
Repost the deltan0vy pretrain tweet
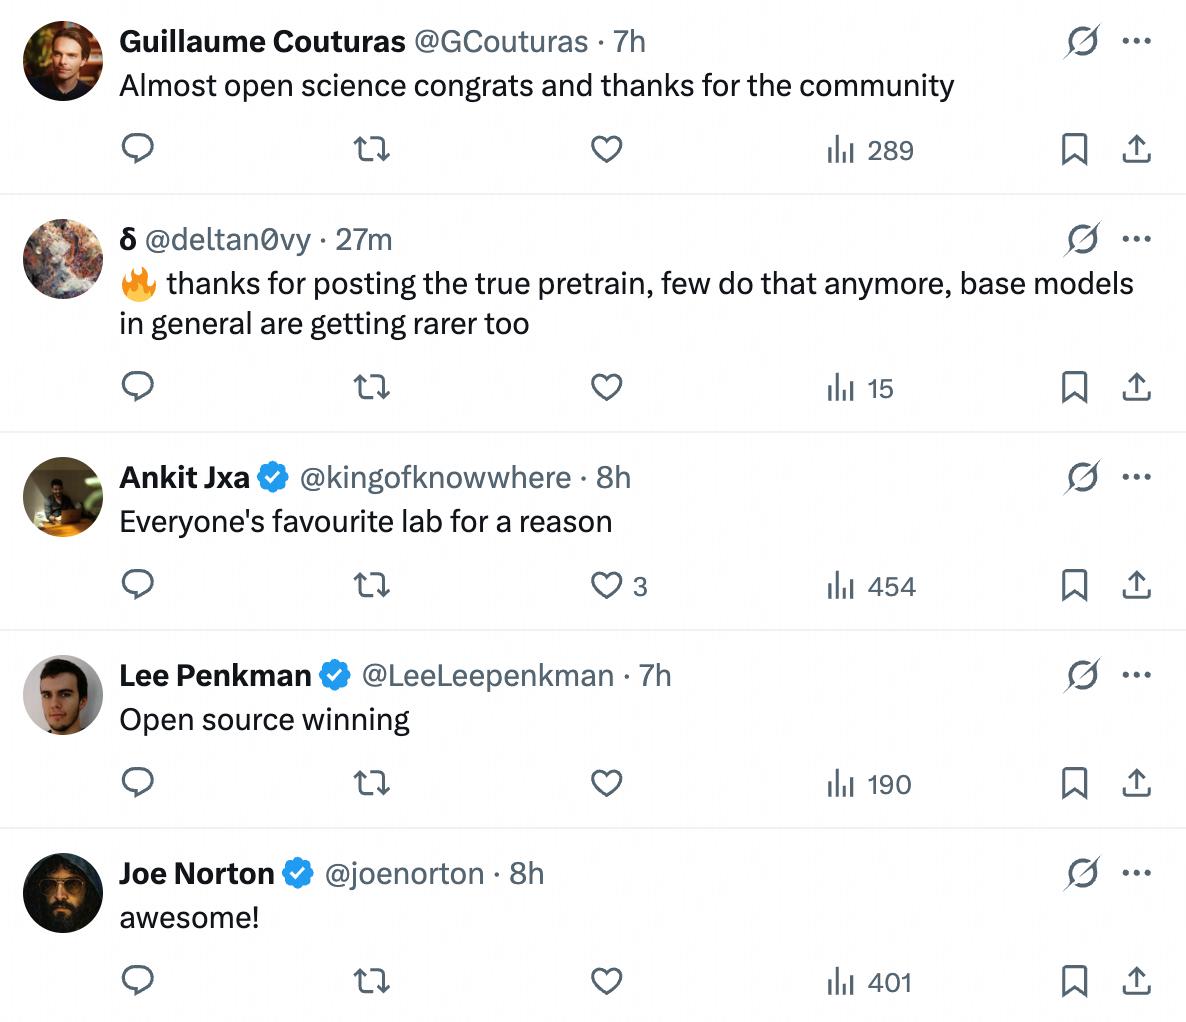pyautogui.click(x=372, y=388)
